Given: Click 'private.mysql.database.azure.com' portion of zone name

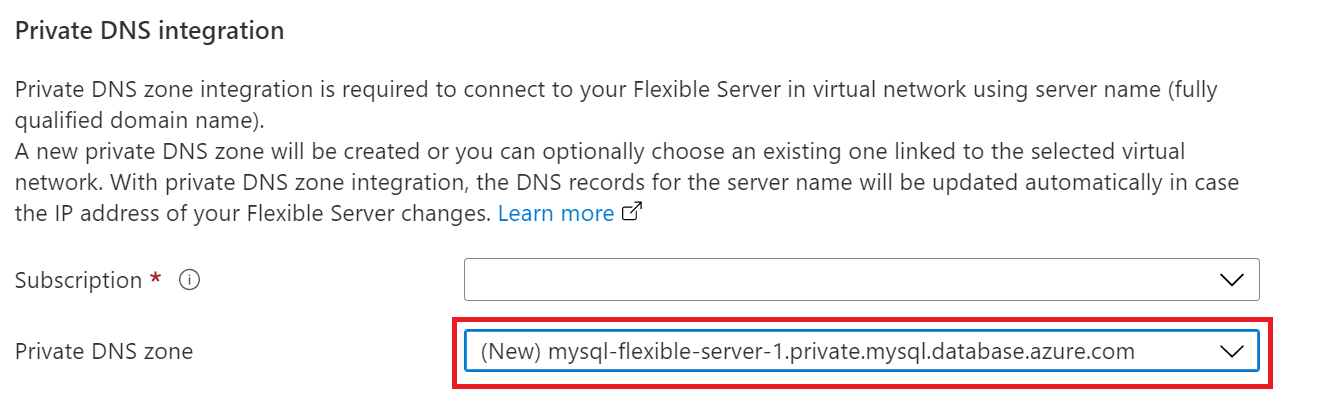Looking at the screenshot, I should pyautogui.click(x=962, y=351).
